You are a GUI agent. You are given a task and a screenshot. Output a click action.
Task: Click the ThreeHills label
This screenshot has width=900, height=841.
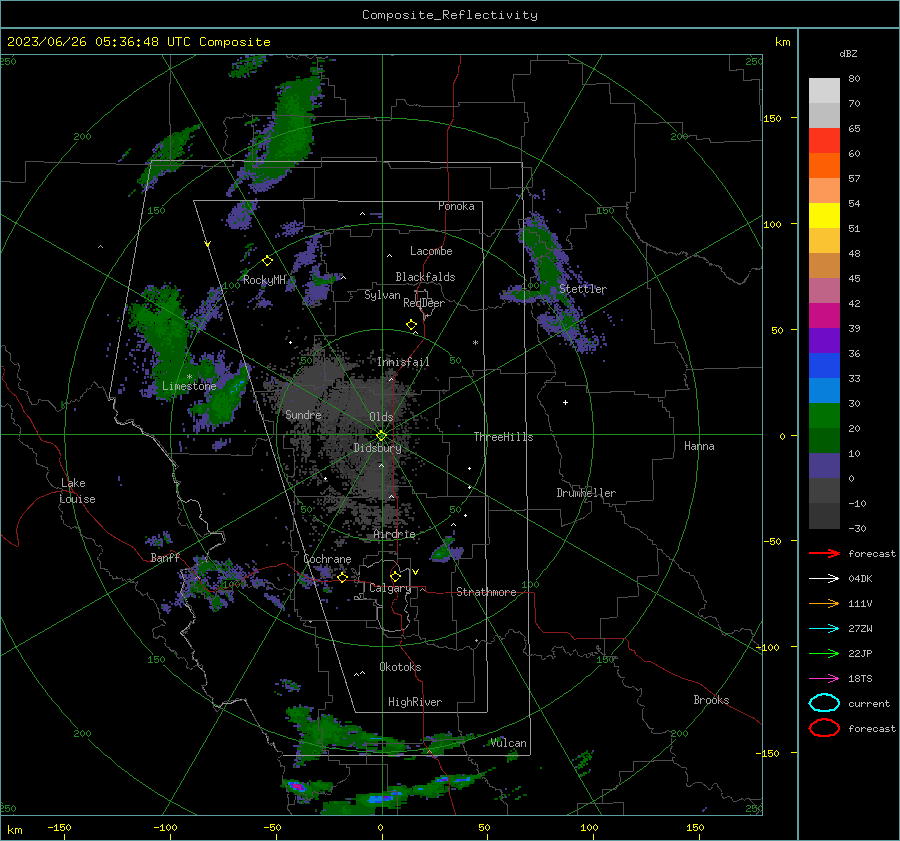[x=503, y=437]
